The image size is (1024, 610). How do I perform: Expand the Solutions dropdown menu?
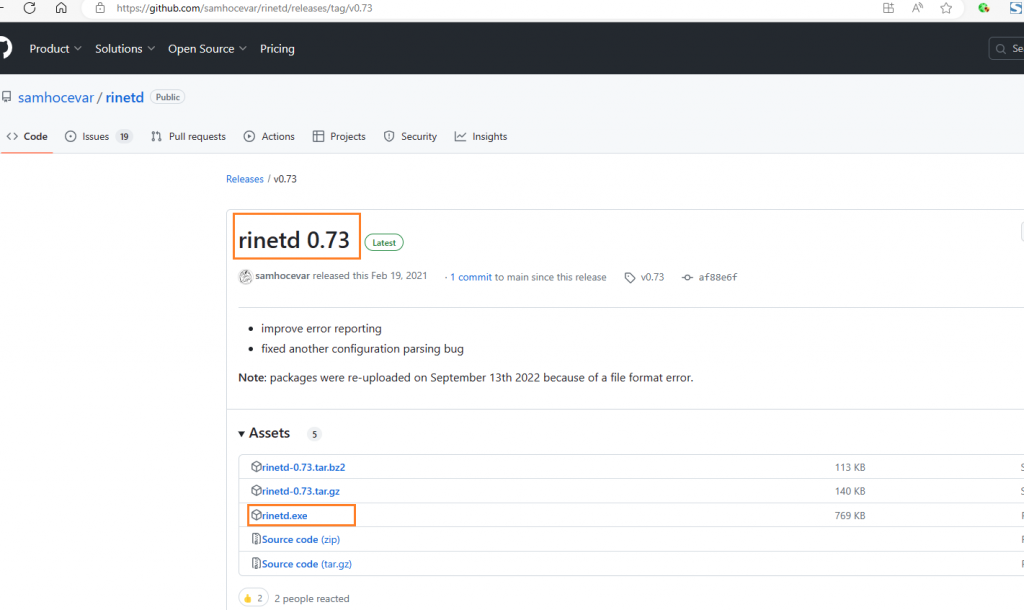tap(125, 49)
